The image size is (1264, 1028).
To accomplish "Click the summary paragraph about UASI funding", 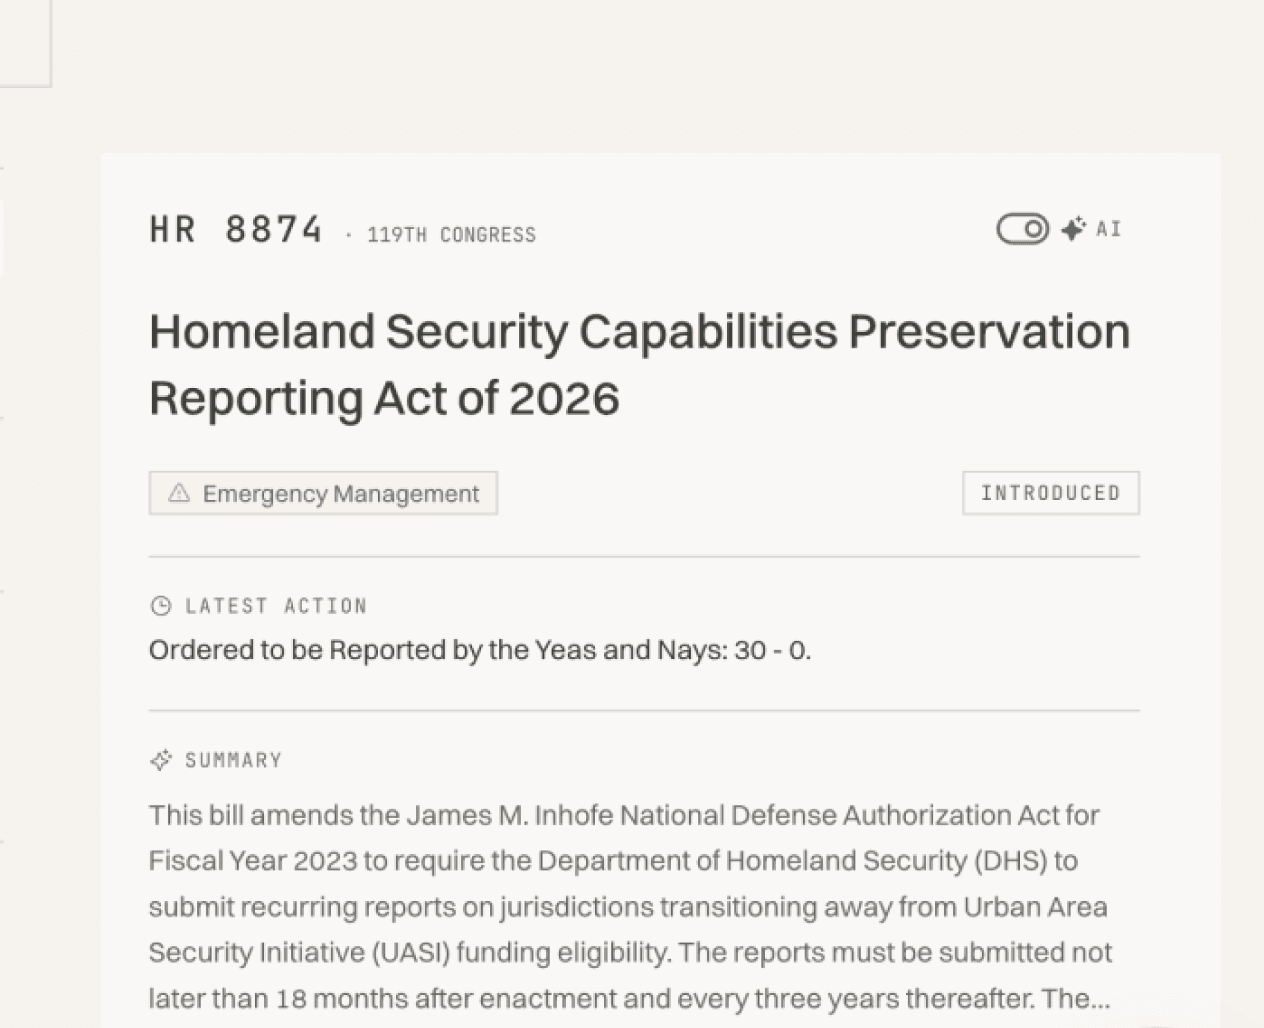I will click(630, 906).
